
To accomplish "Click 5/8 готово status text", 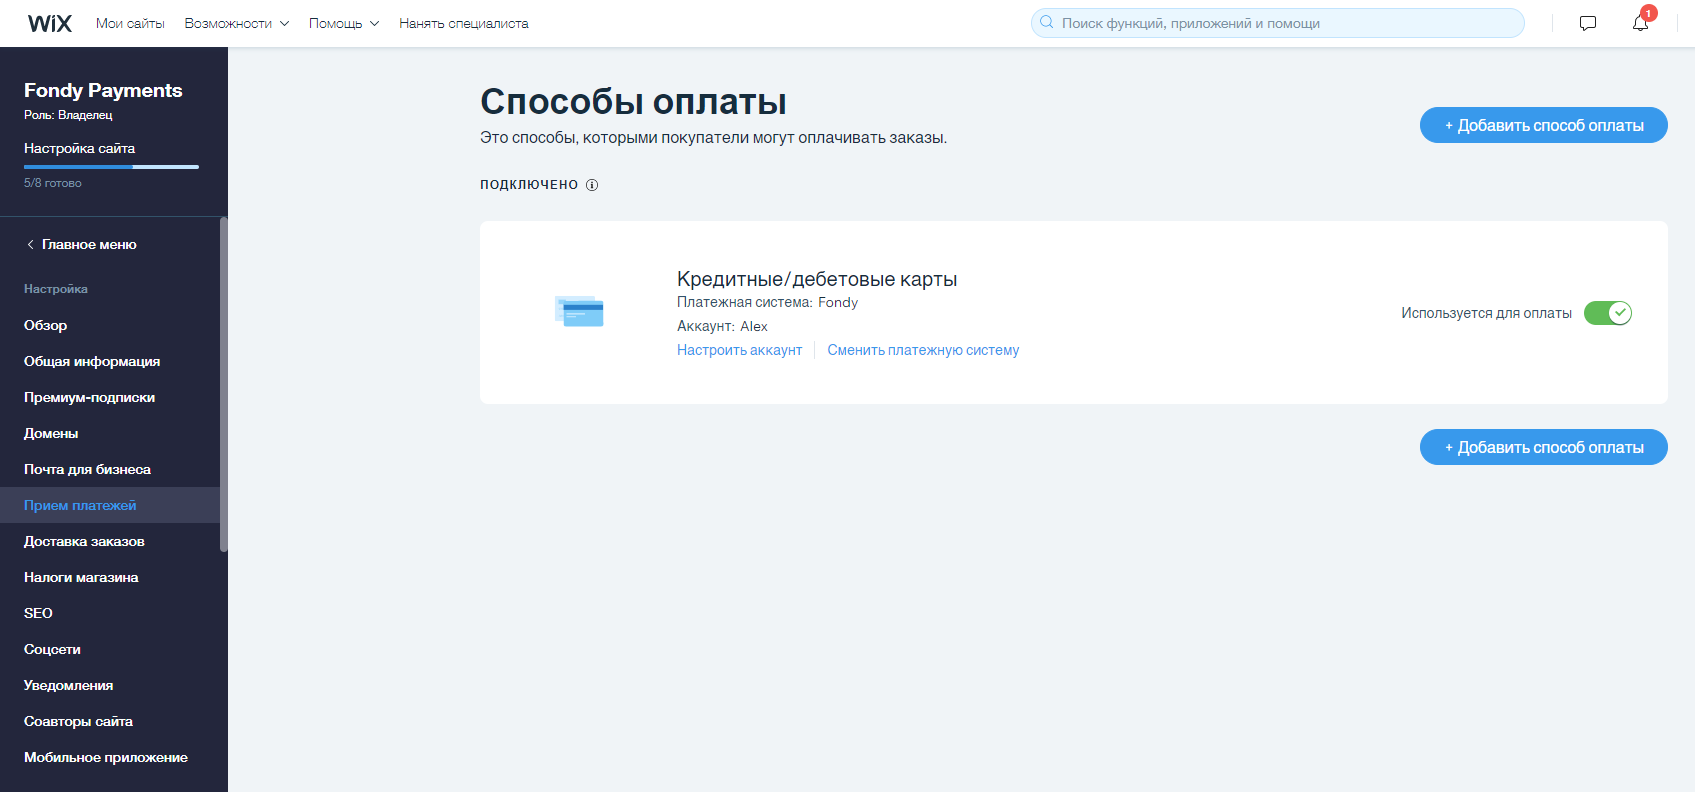I will click(53, 183).
